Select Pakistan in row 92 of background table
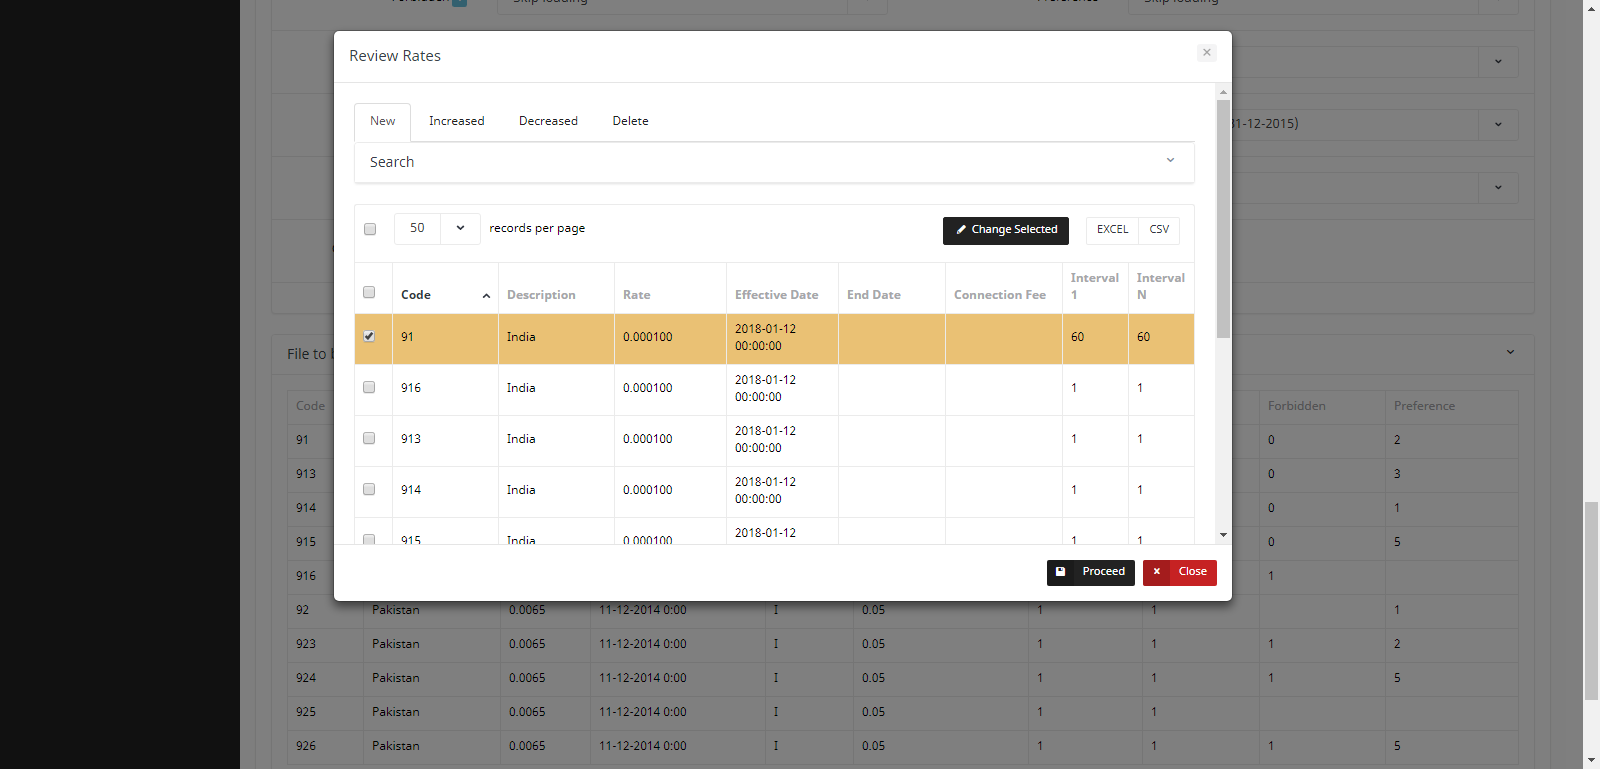Image resolution: width=1600 pixels, height=769 pixels. (396, 610)
